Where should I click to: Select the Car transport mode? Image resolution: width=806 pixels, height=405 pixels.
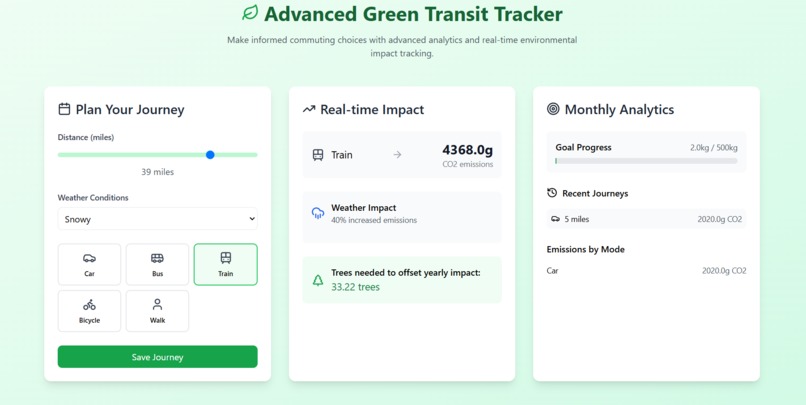point(89,264)
